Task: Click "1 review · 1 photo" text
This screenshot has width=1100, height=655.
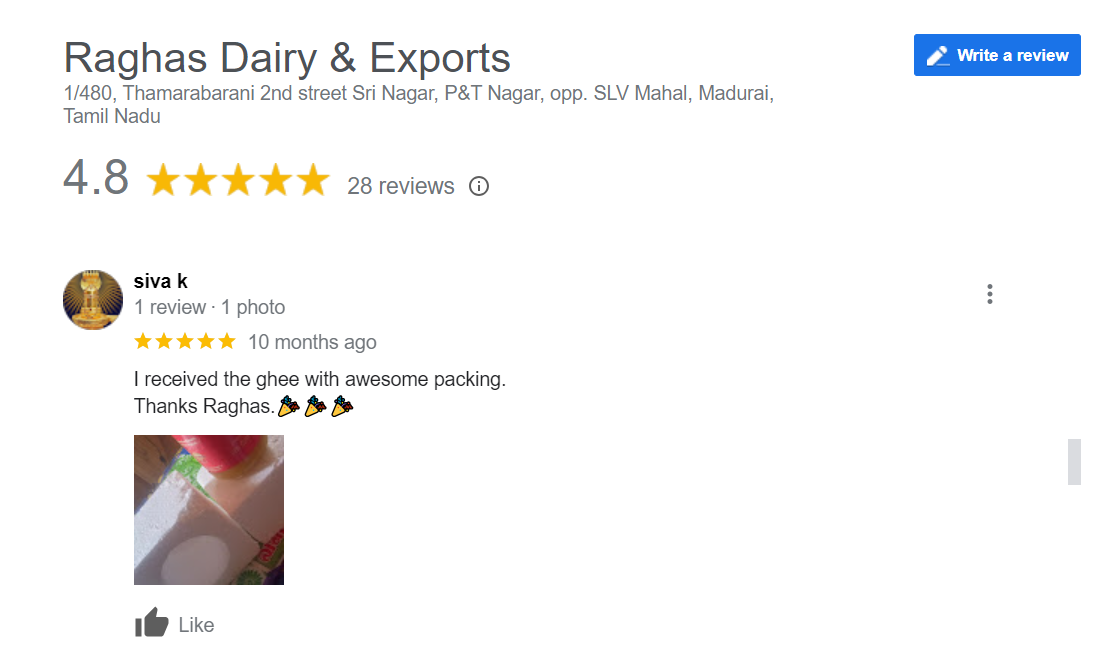Action: pos(210,307)
